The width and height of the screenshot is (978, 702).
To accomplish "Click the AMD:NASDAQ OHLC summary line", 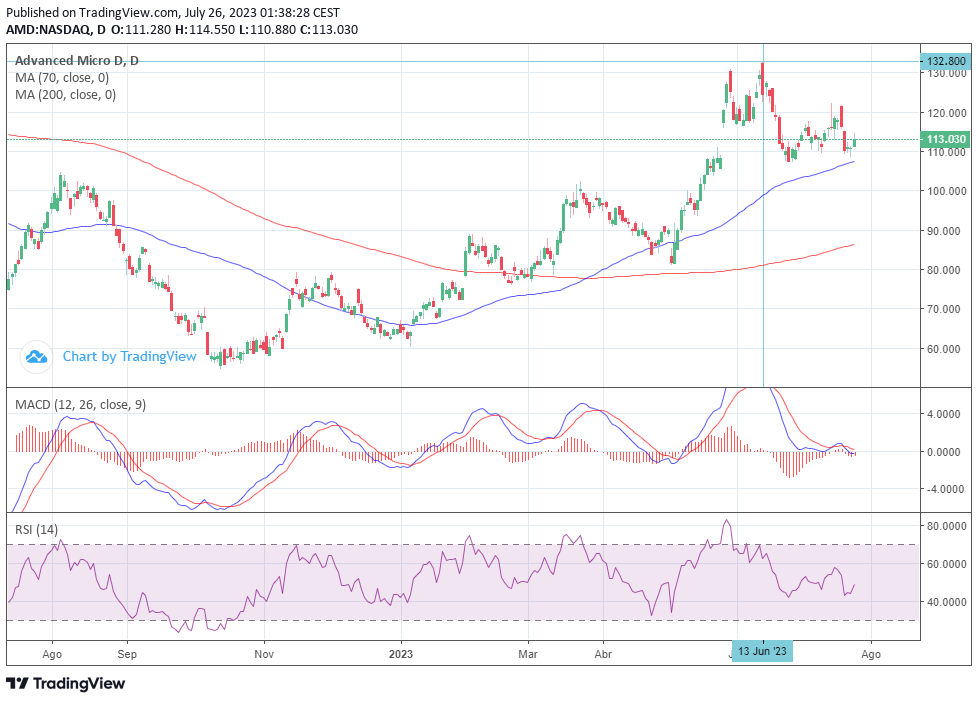I will click(x=182, y=29).
